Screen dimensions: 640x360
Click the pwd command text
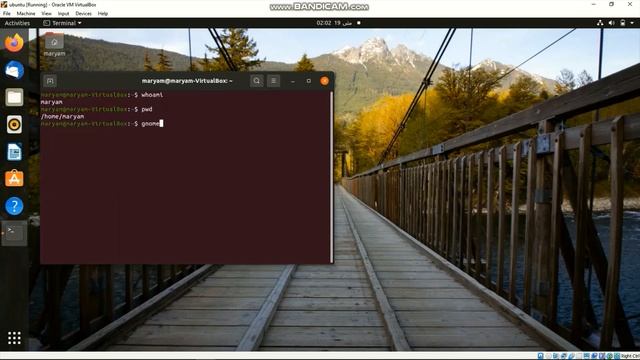coord(147,109)
